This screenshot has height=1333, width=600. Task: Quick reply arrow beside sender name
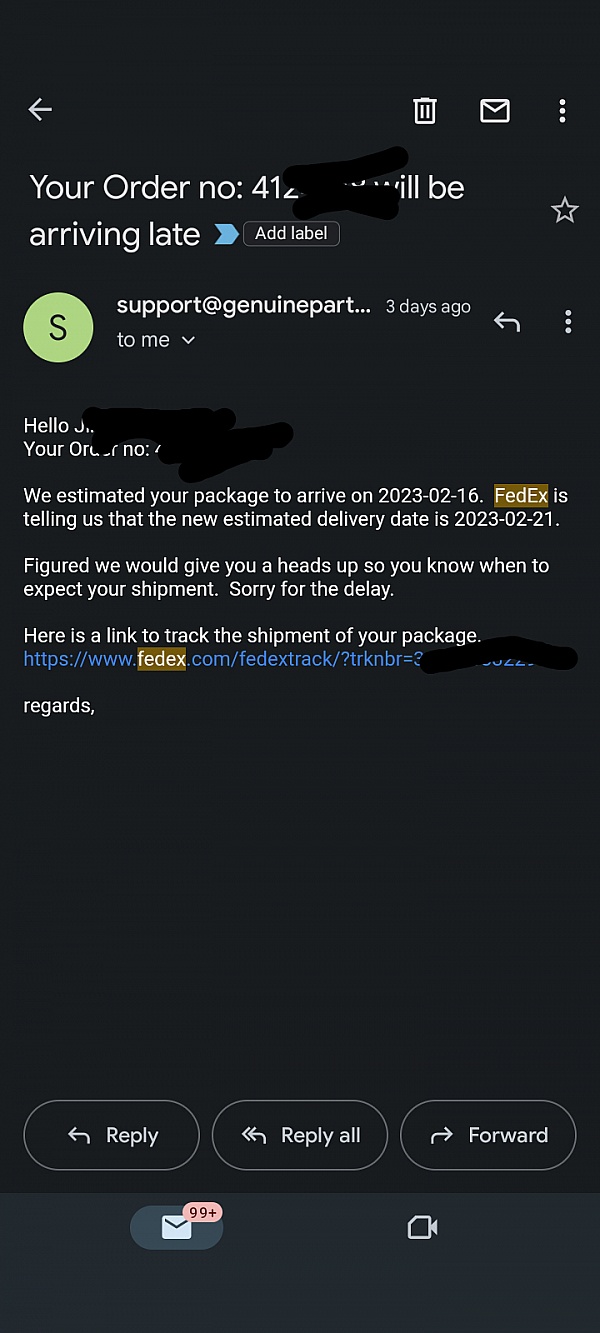click(x=507, y=322)
